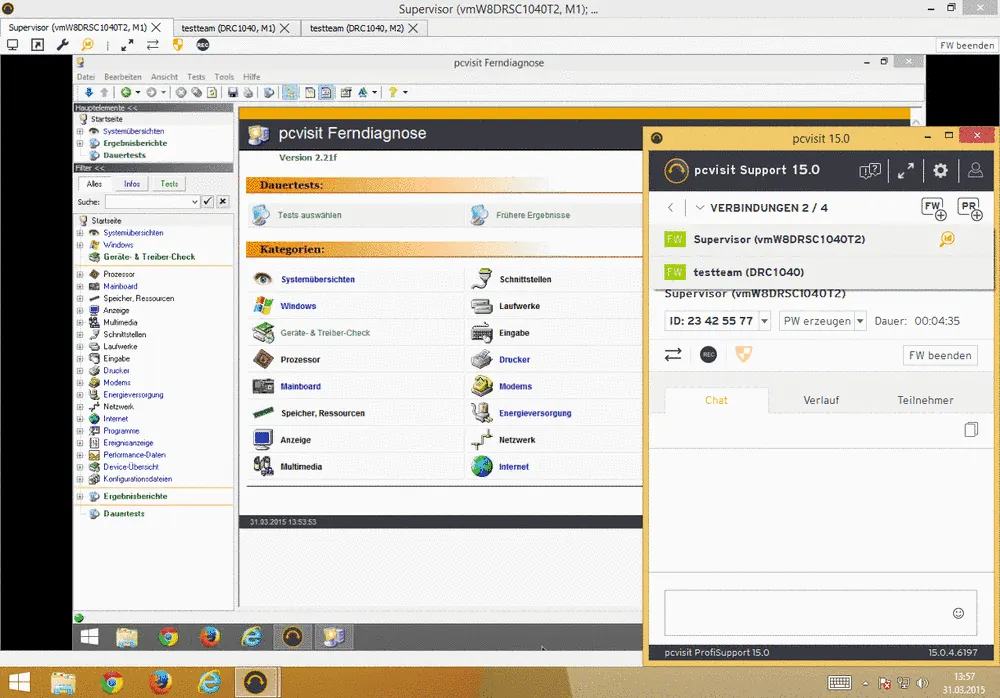The height and width of the screenshot is (698, 1000).
Task: Click the green back arrow in the Ferndiagnose toolbar
Action: coord(126,93)
